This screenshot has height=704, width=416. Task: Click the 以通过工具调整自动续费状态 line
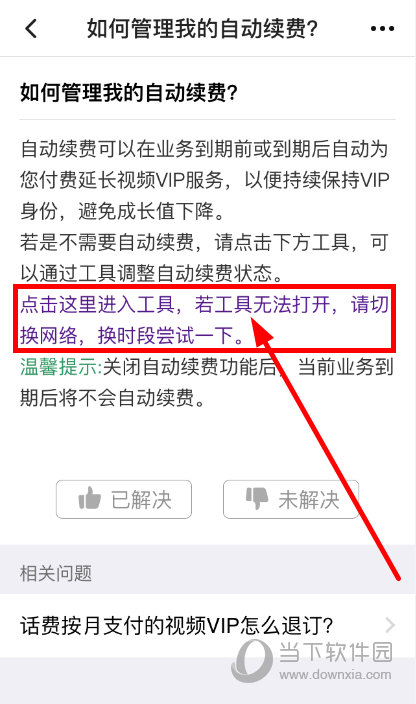pos(151,273)
